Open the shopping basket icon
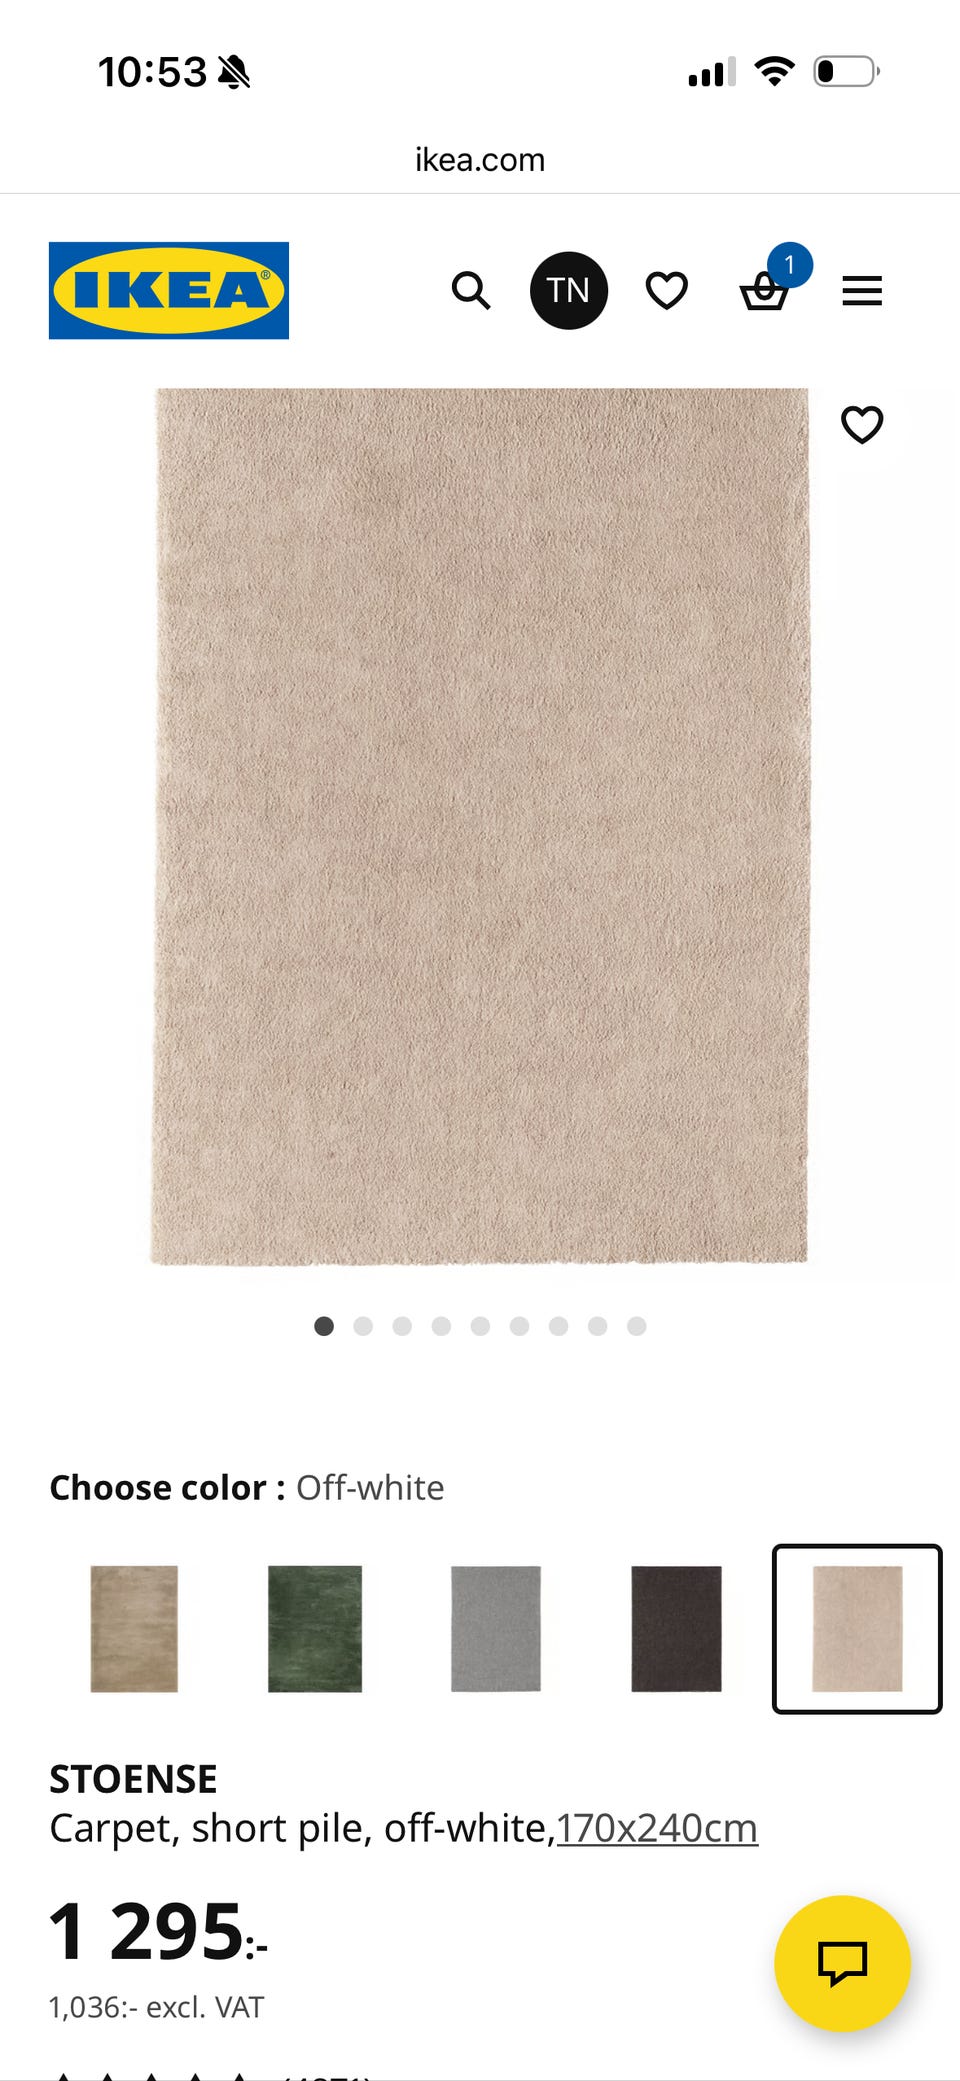Viewport: 960px width, 2081px height. click(764, 292)
